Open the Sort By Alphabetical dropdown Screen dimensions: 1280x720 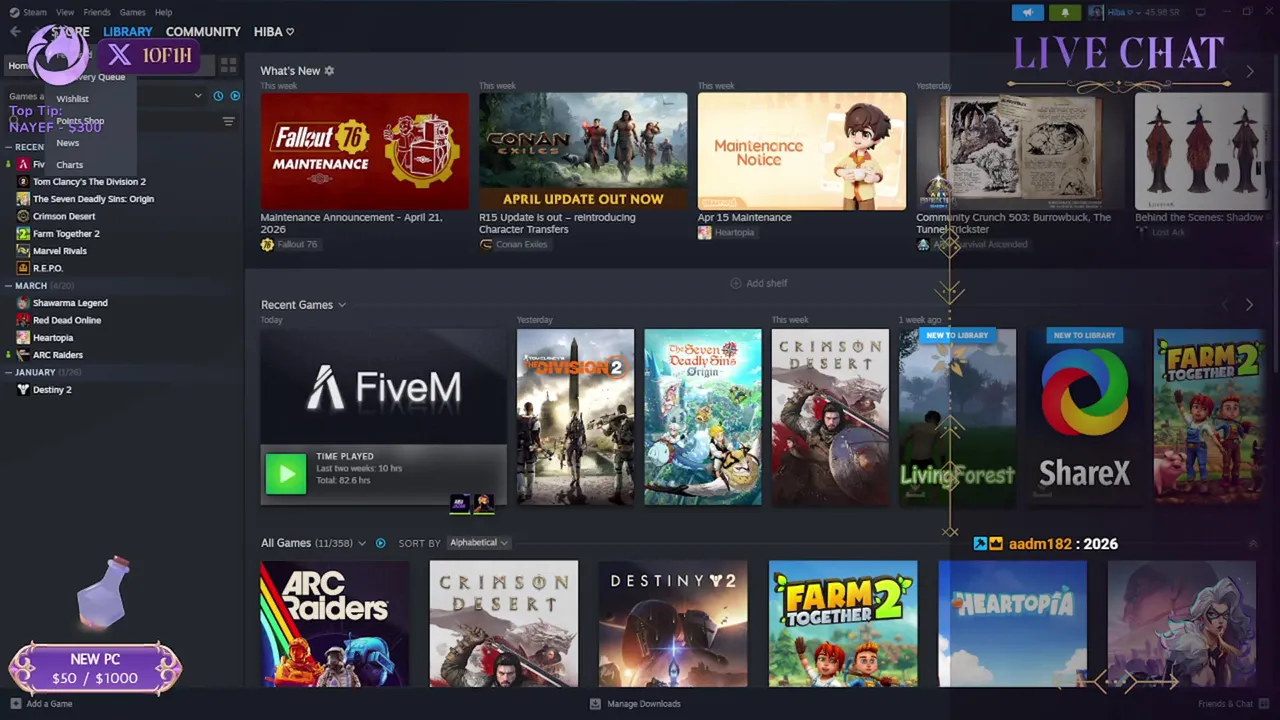[x=478, y=543]
